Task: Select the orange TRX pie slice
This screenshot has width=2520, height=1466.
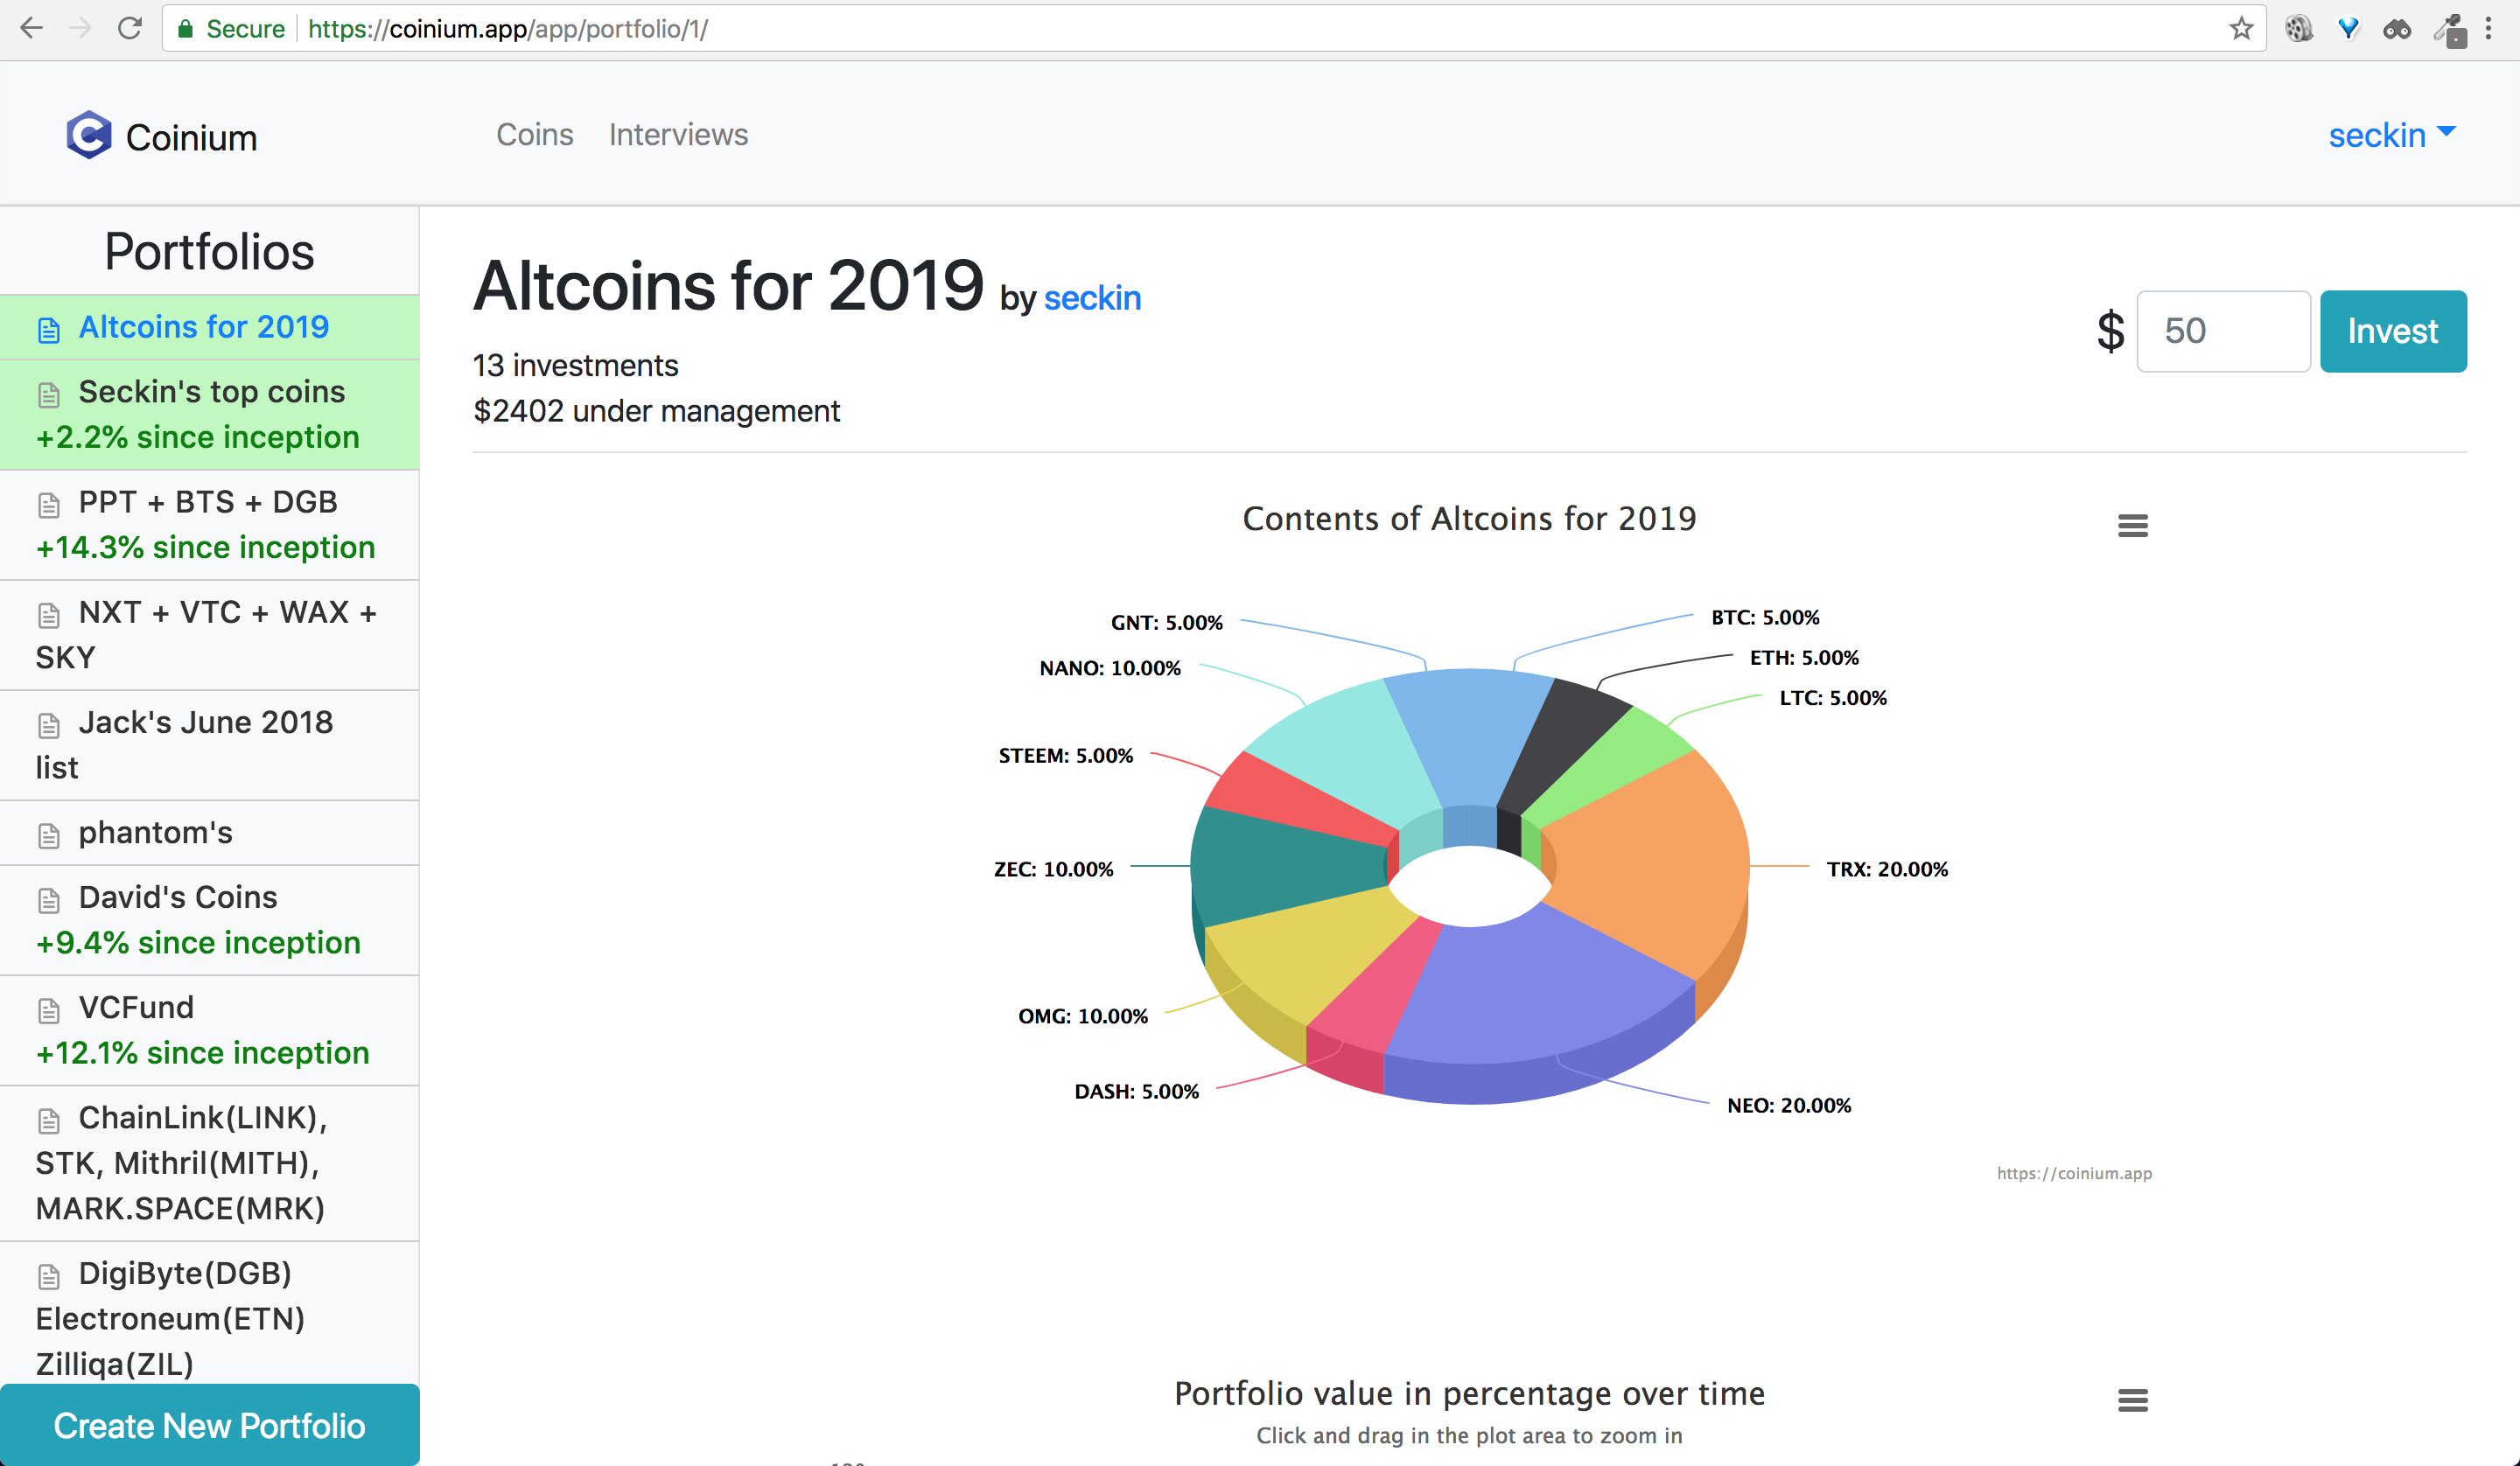Action: pyautogui.click(x=1650, y=860)
